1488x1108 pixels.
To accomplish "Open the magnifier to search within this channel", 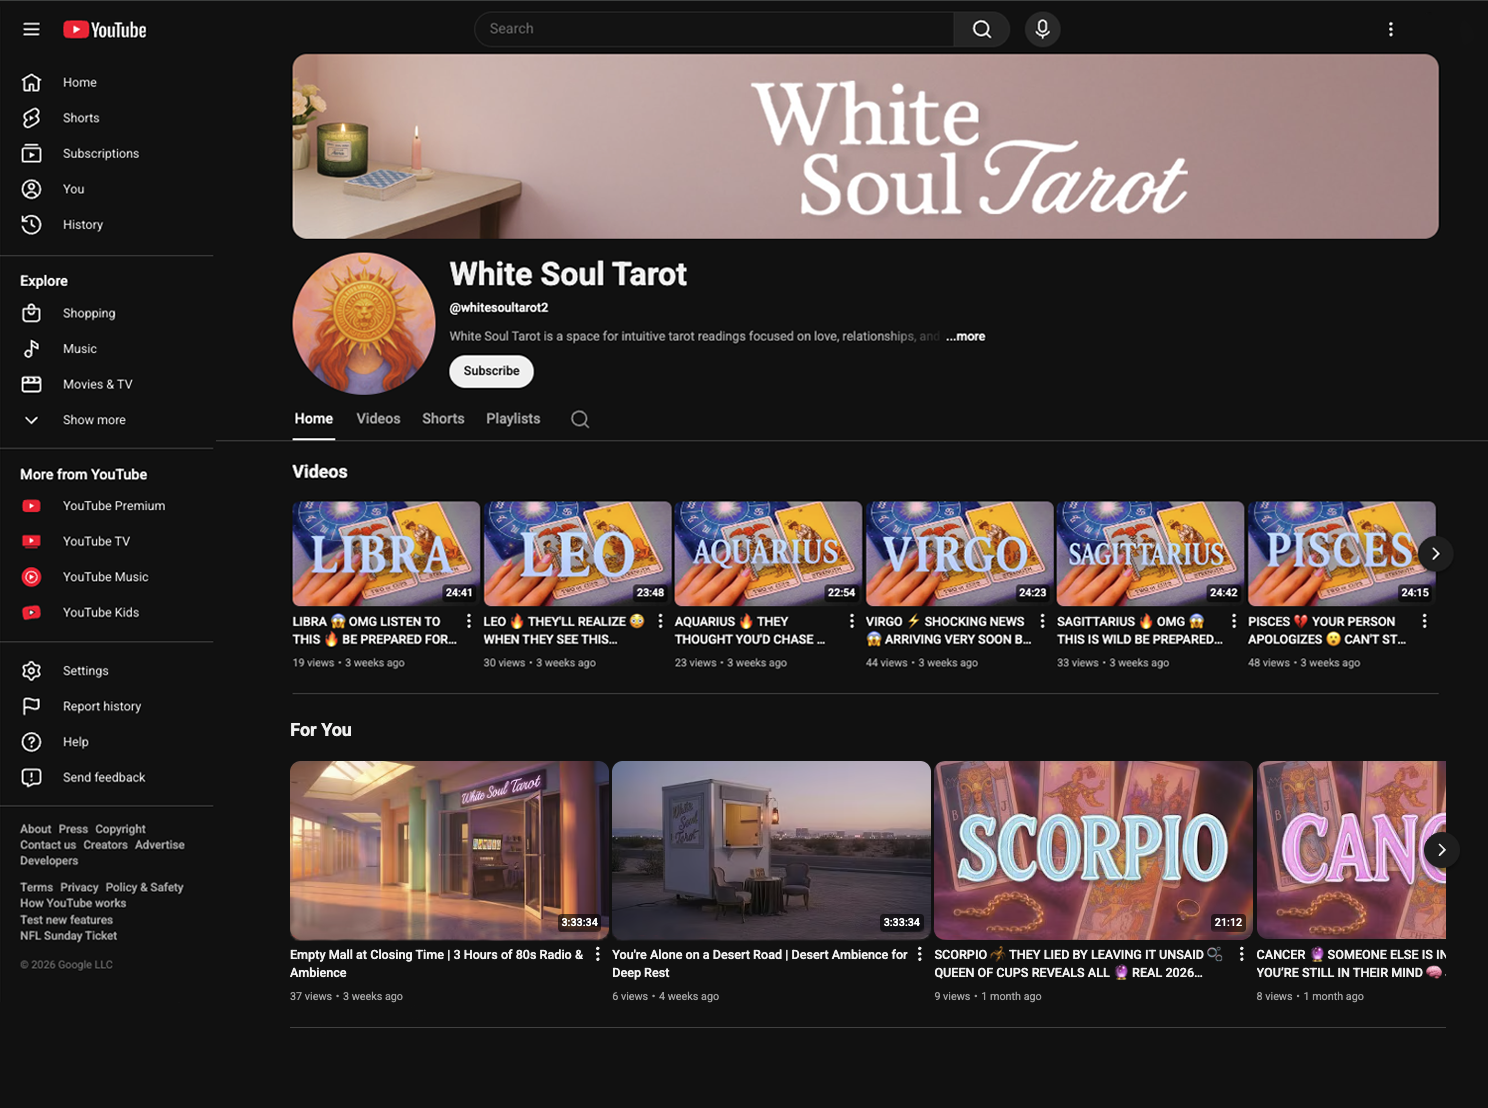I will (x=580, y=419).
